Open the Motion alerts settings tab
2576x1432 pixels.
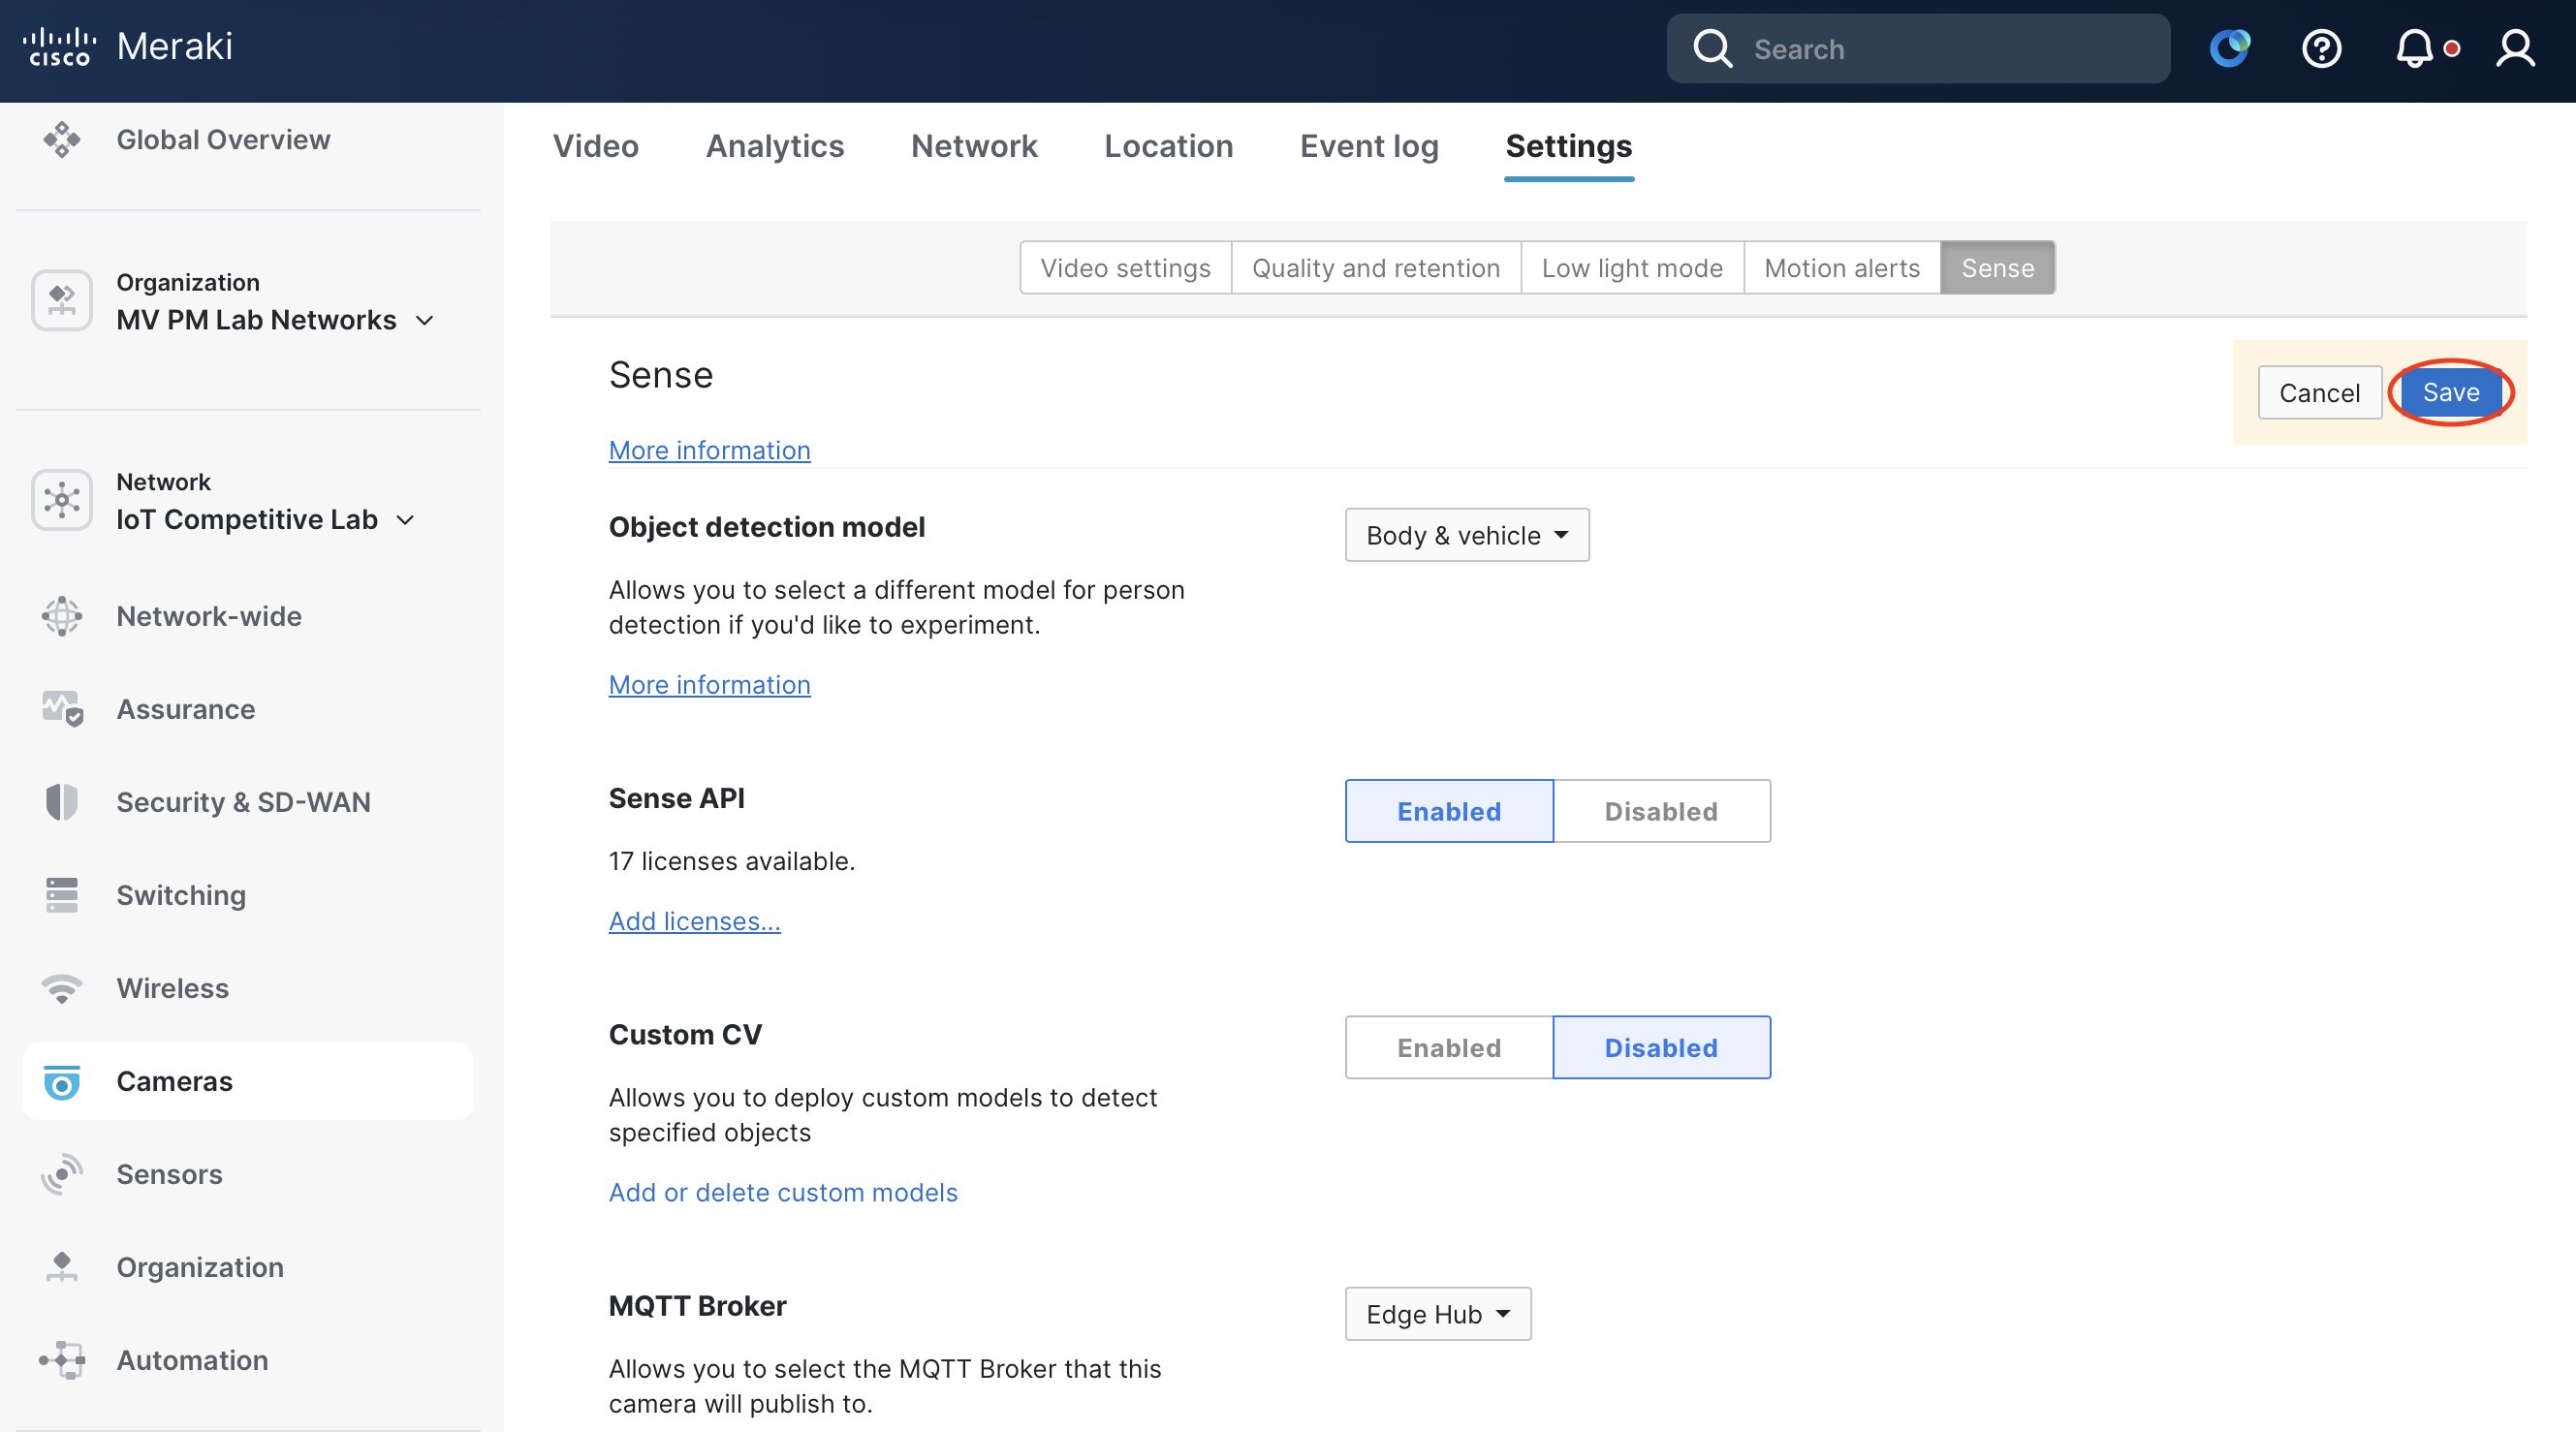coord(1841,268)
